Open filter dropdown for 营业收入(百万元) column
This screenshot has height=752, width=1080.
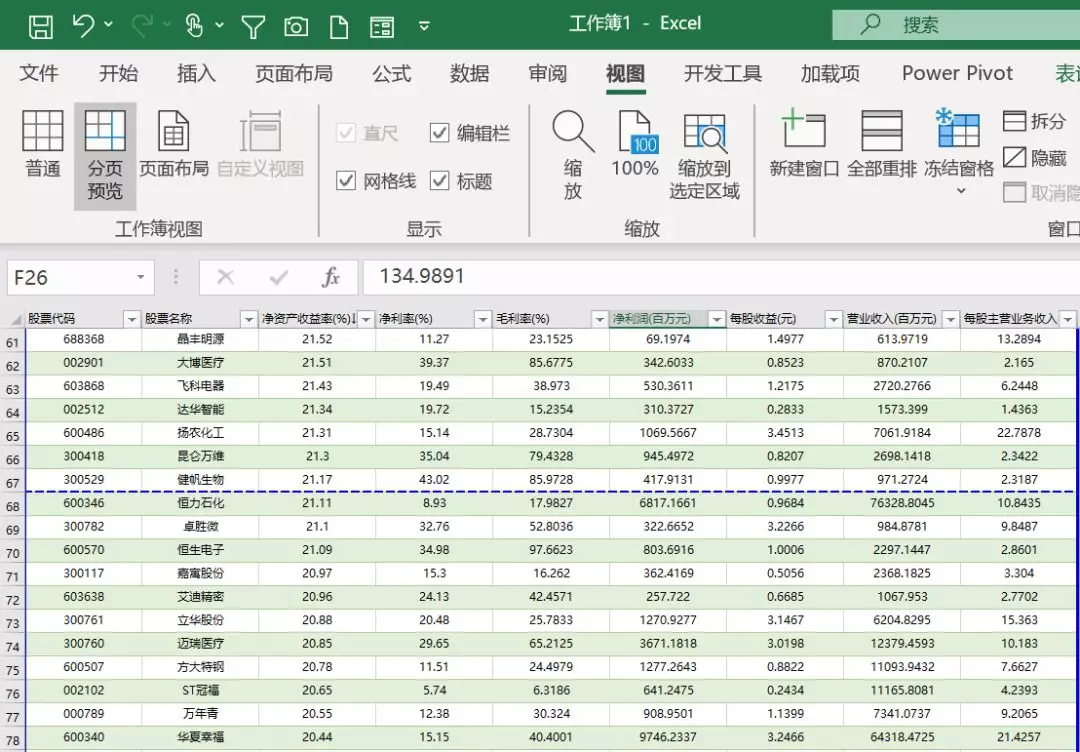point(951,319)
